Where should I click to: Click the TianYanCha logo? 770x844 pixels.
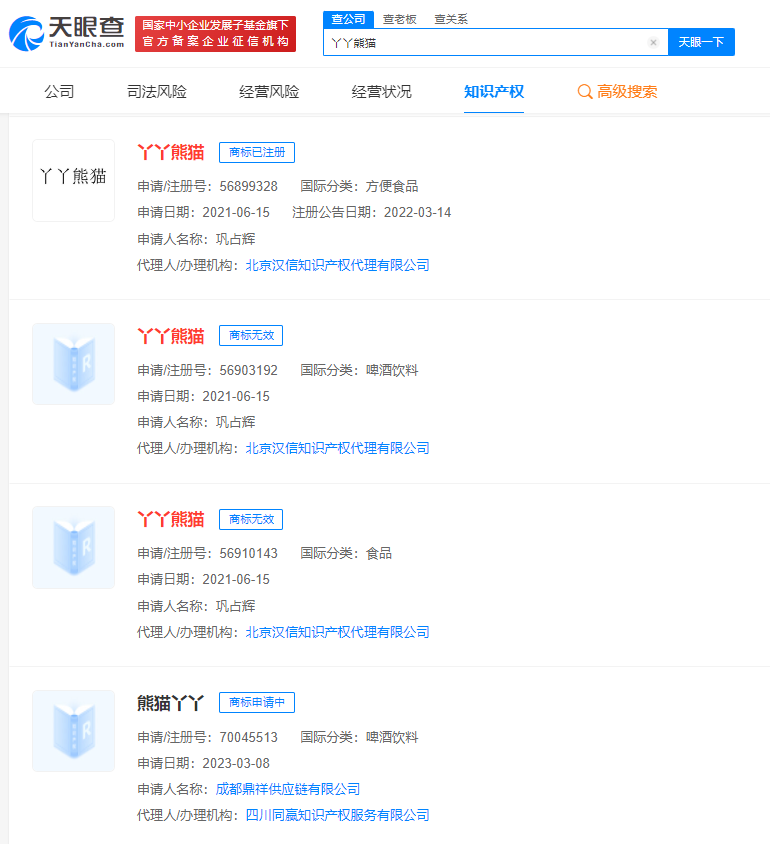click(67, 33)
